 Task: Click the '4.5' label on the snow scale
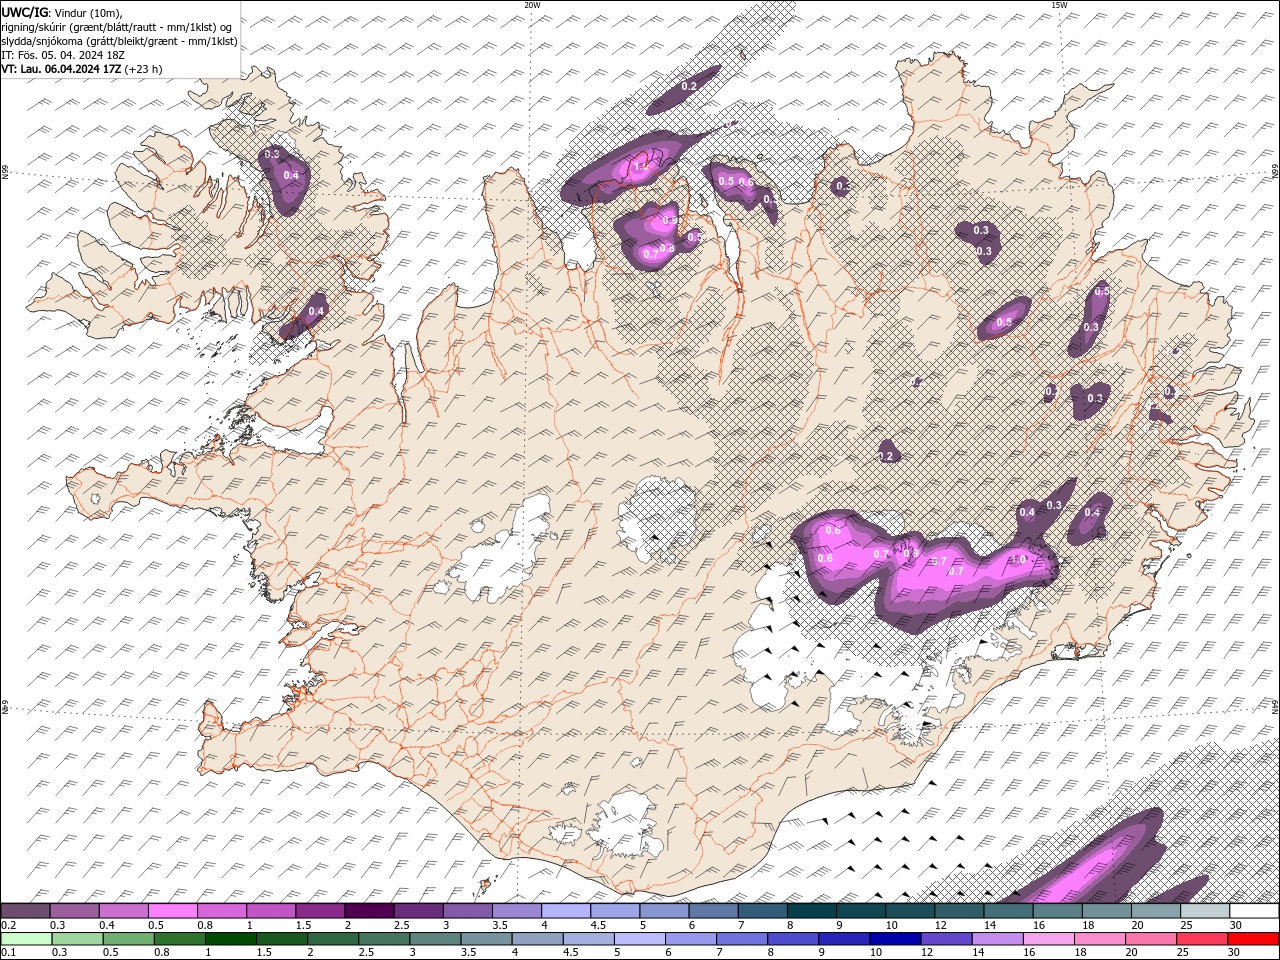(x=598, y=925)
